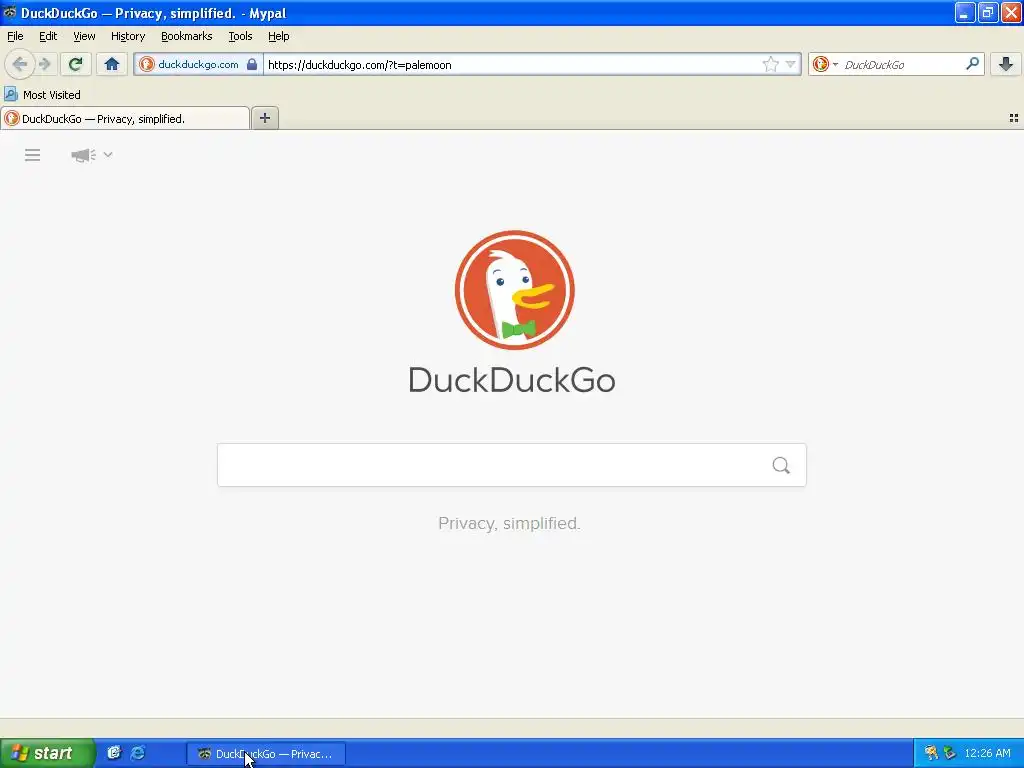This screenshot has height=768, width=1024.
Task: Click the DuckDuckGo taskbar window button
Action: (266, 754)
